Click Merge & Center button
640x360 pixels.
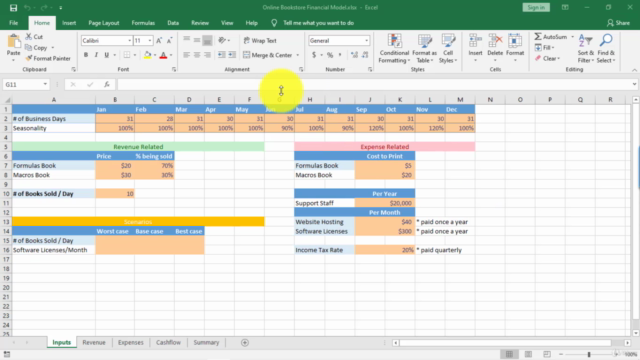pos(268,55)
